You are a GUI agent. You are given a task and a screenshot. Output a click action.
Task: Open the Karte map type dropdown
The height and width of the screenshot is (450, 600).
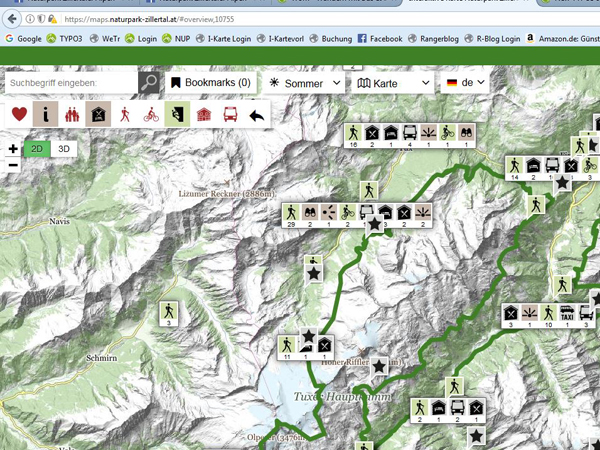394,83
